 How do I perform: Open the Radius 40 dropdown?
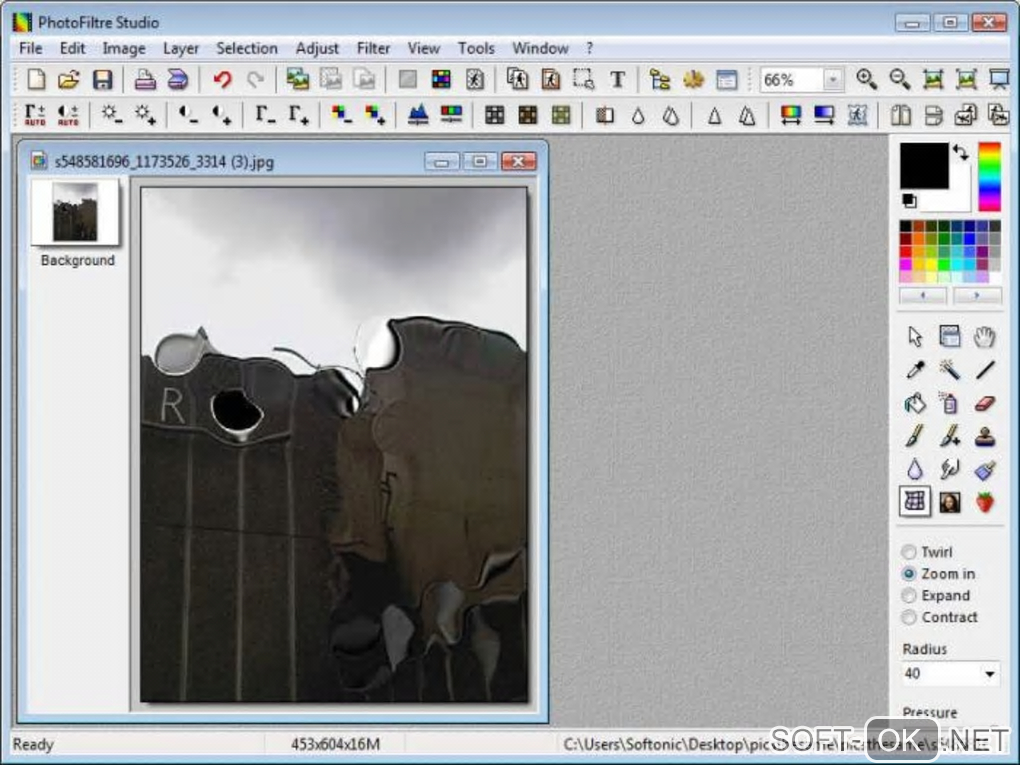click(989, 674)
